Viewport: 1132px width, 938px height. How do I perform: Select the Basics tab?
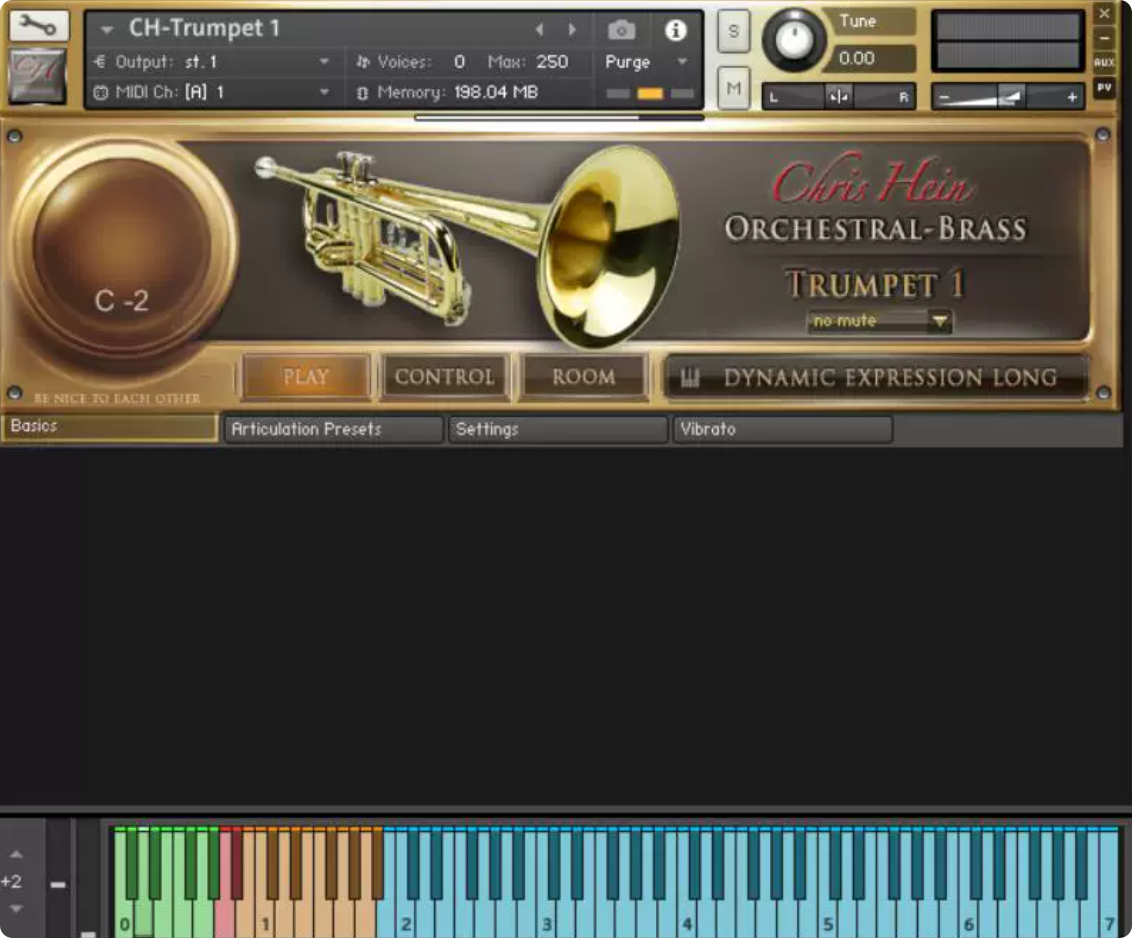pos(109,426)
